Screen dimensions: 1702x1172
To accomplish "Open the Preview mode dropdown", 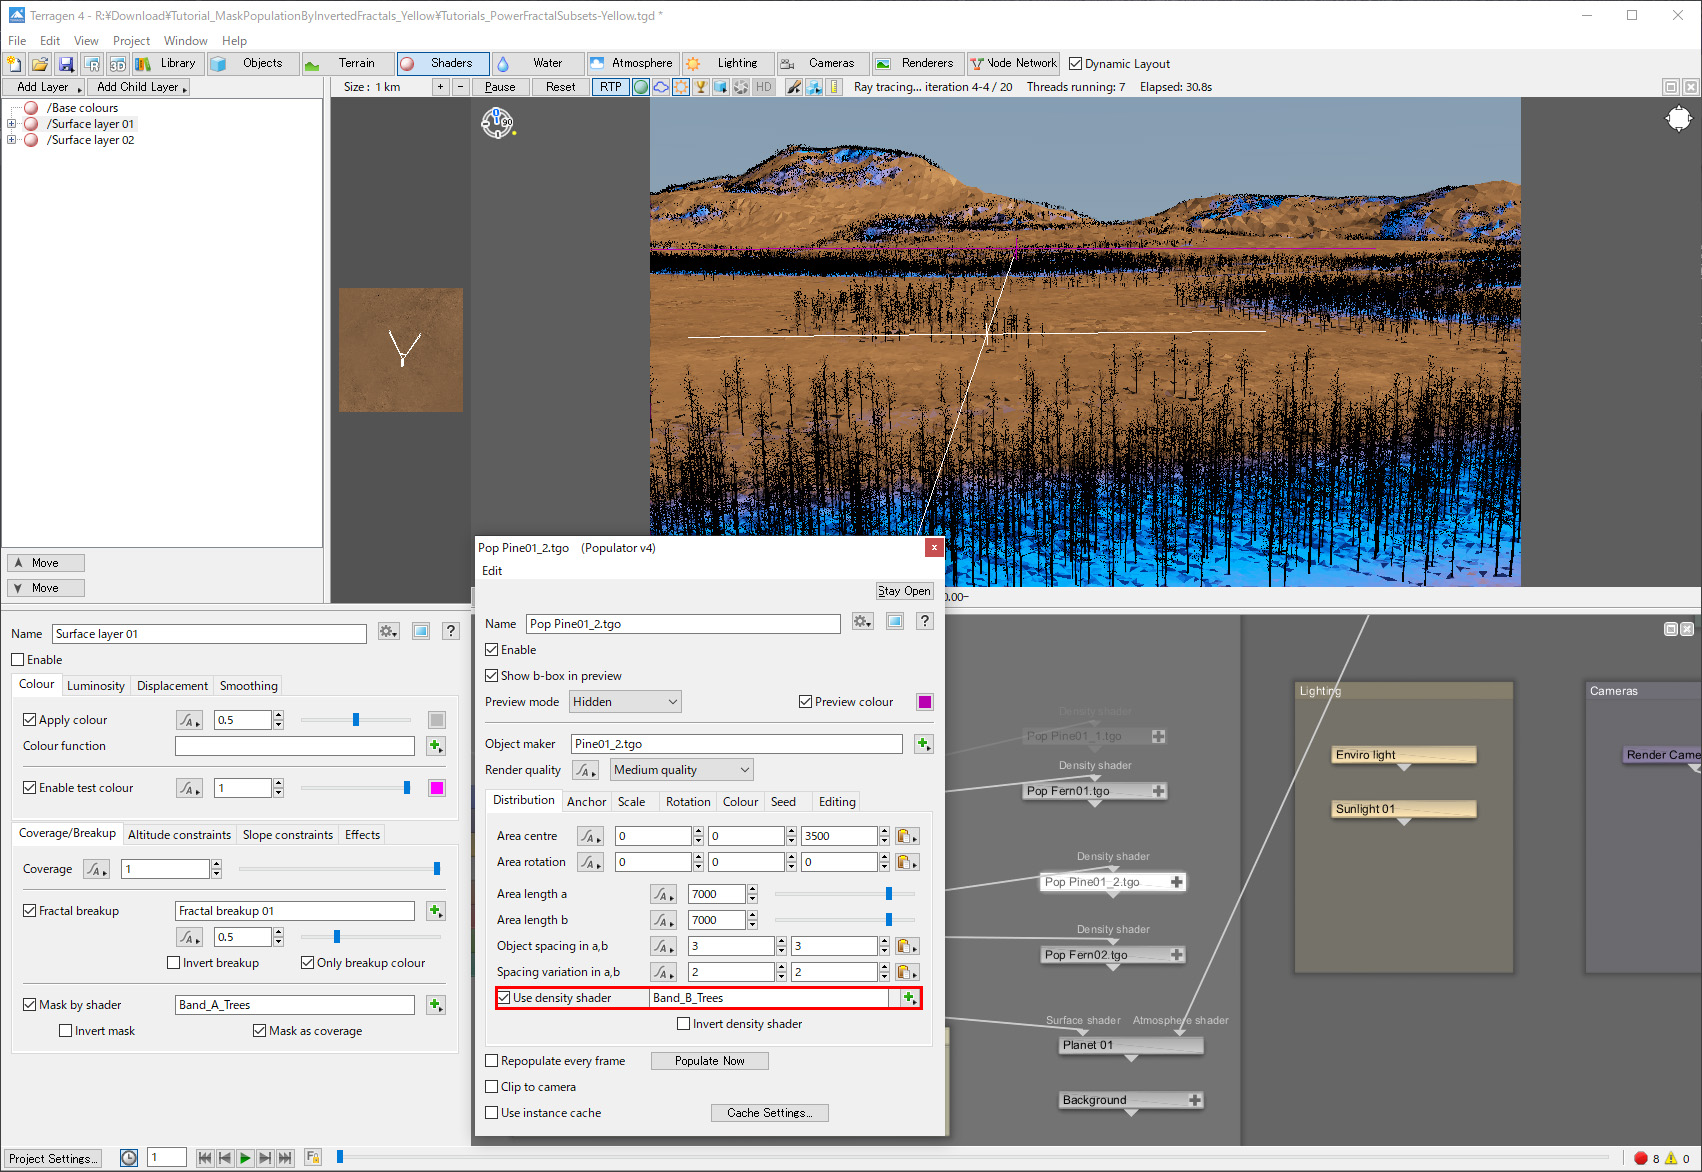I will click(625, 702).
